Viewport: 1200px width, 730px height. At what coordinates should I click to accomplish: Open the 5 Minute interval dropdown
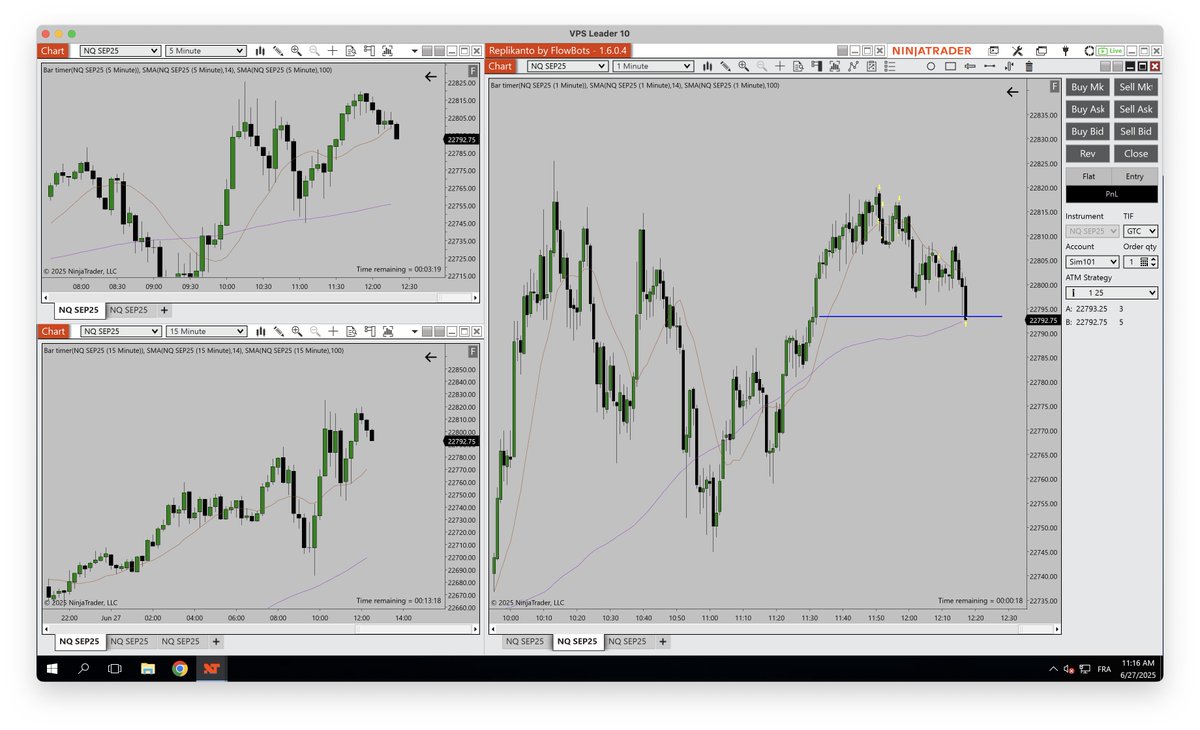(206, 50)
